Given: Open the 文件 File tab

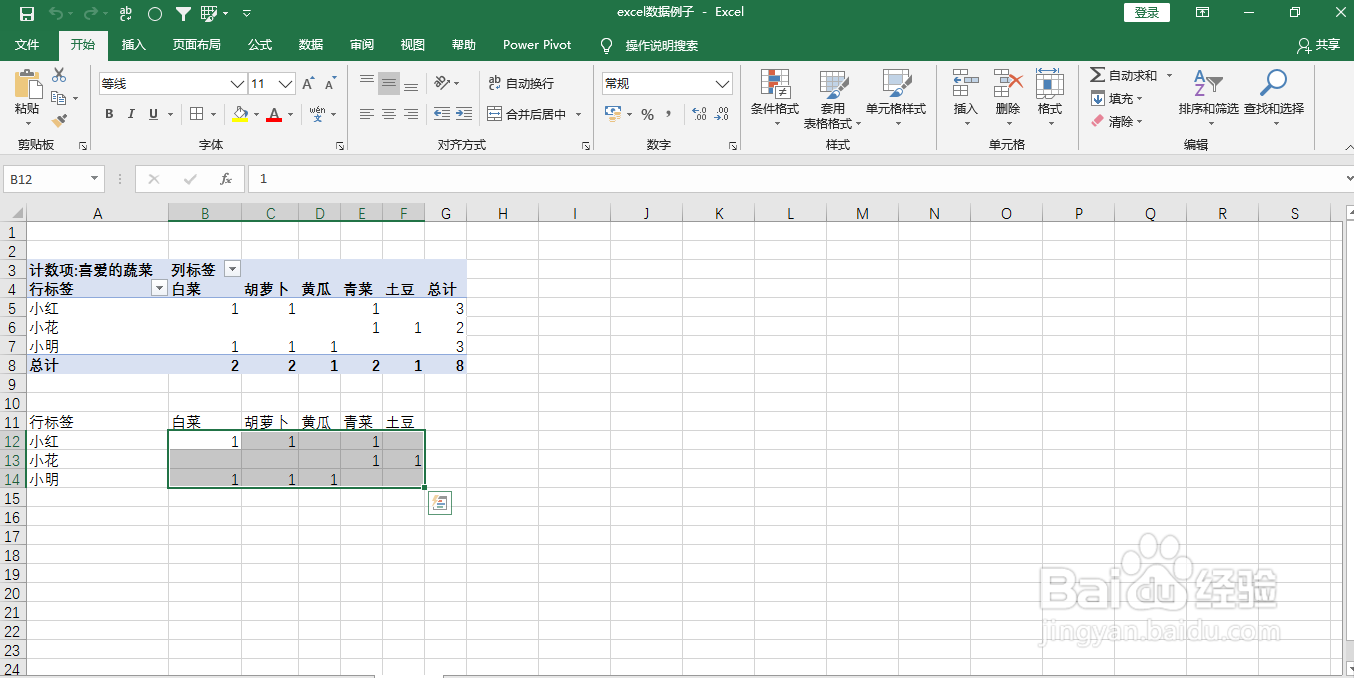Looking at the screenshot, I should point(27,45).
